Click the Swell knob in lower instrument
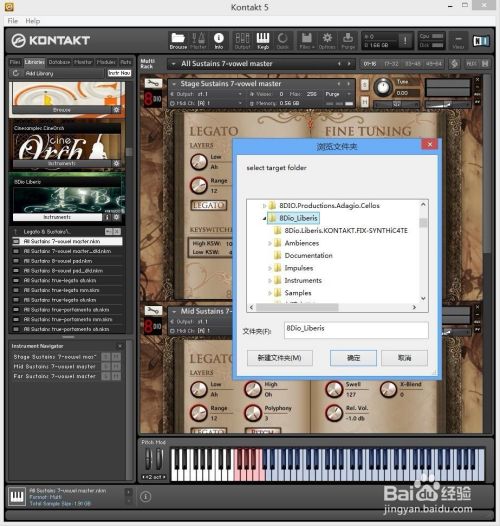This screenshot has height=526, width=500. 334,389
